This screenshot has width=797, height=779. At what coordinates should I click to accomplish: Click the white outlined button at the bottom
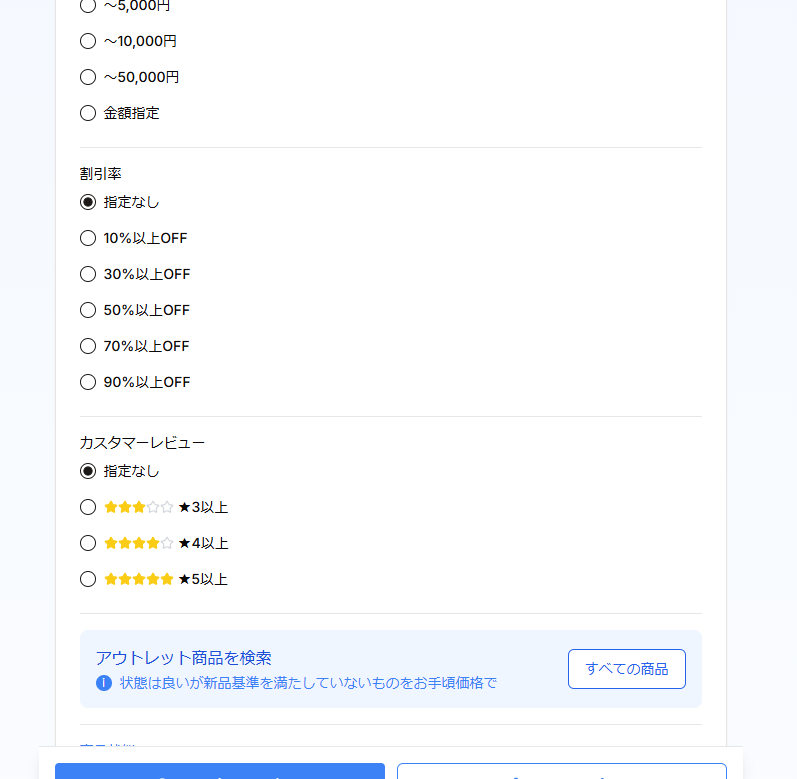561,771
